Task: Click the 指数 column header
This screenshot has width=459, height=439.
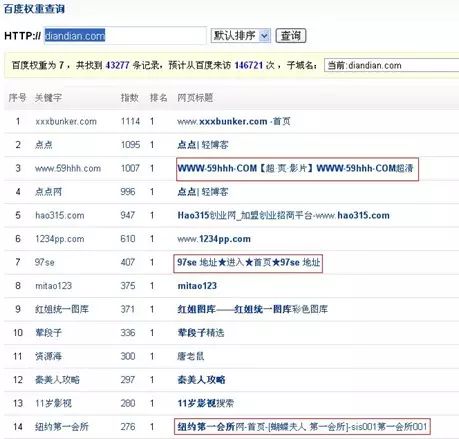Action: point(130,98)
